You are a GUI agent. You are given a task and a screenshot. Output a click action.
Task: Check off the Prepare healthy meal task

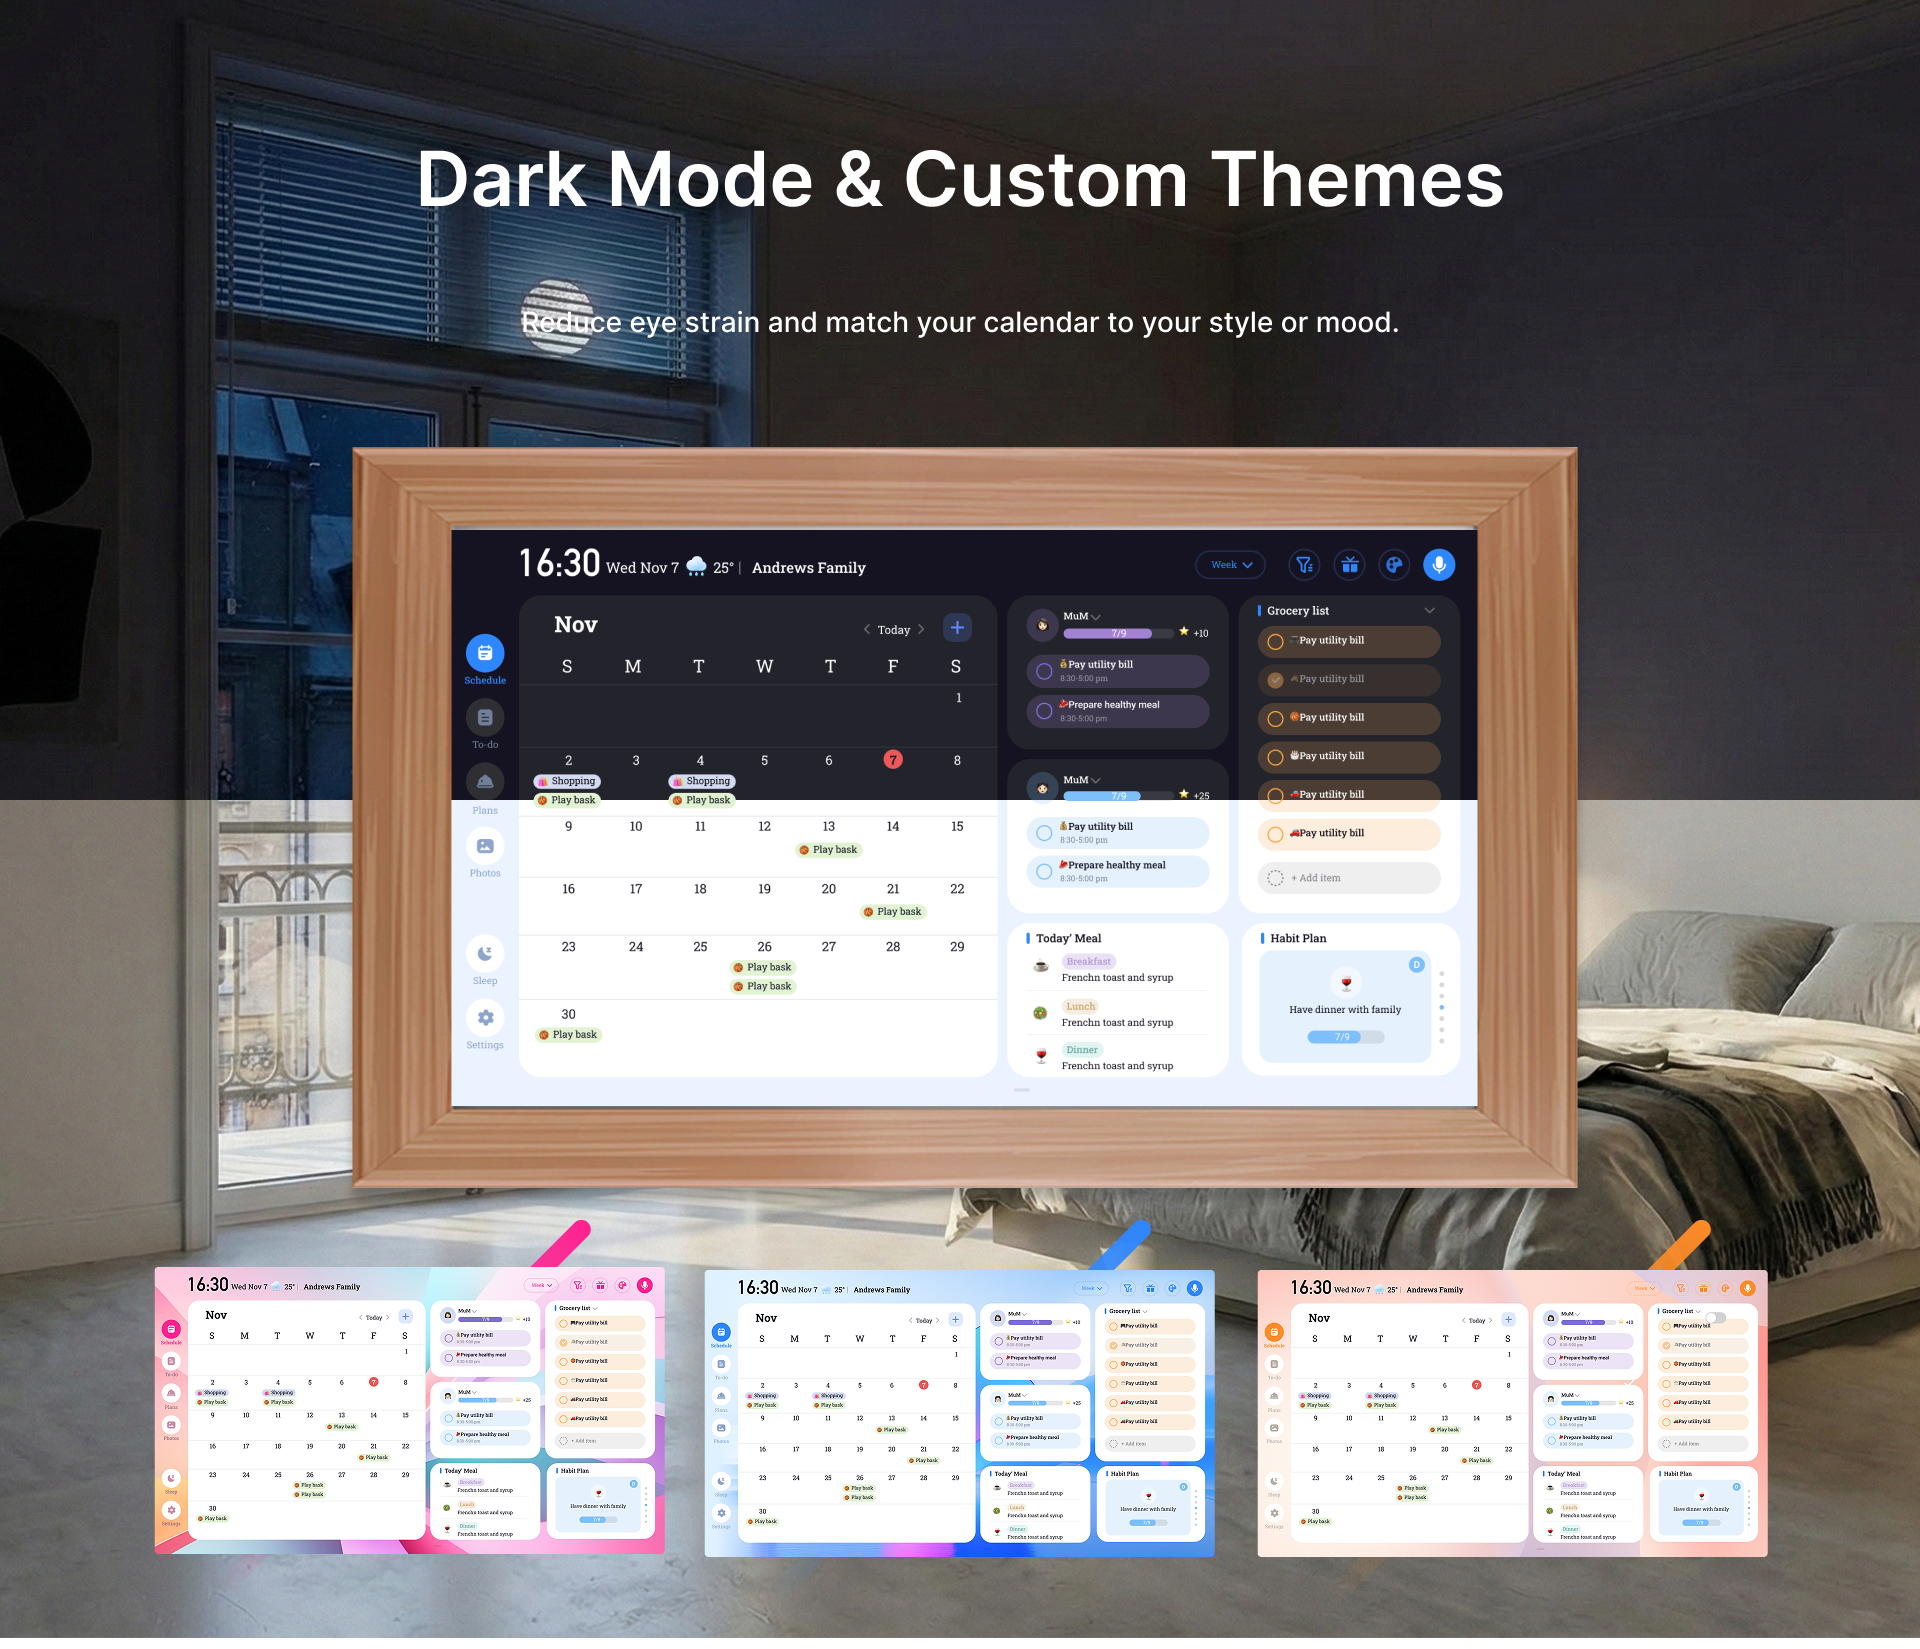[1045, 711]
